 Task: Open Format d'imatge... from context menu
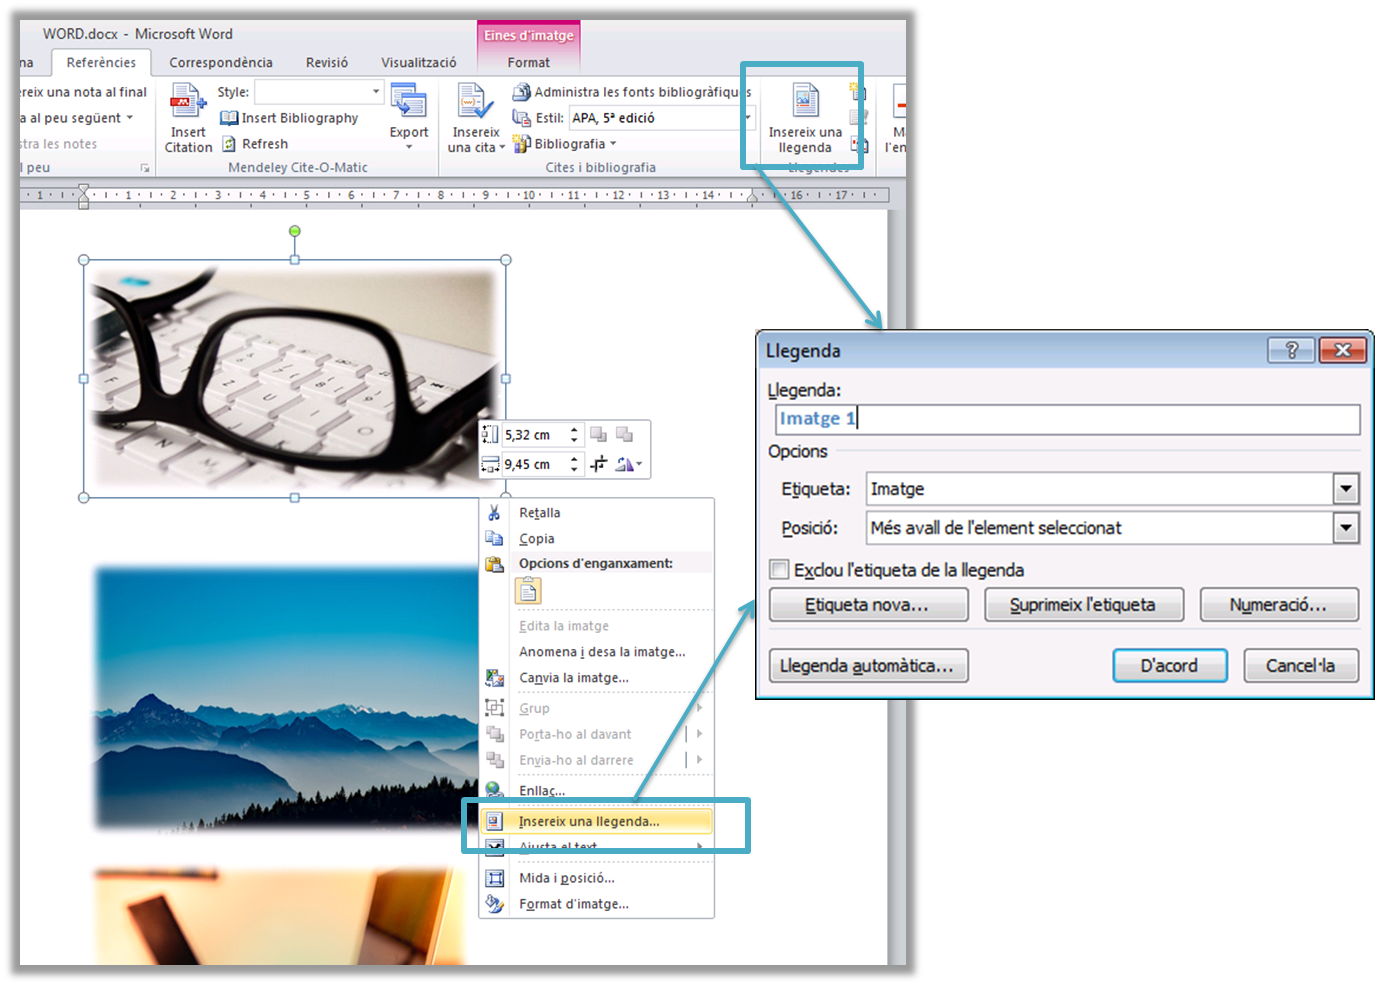(x=574, y=904)
